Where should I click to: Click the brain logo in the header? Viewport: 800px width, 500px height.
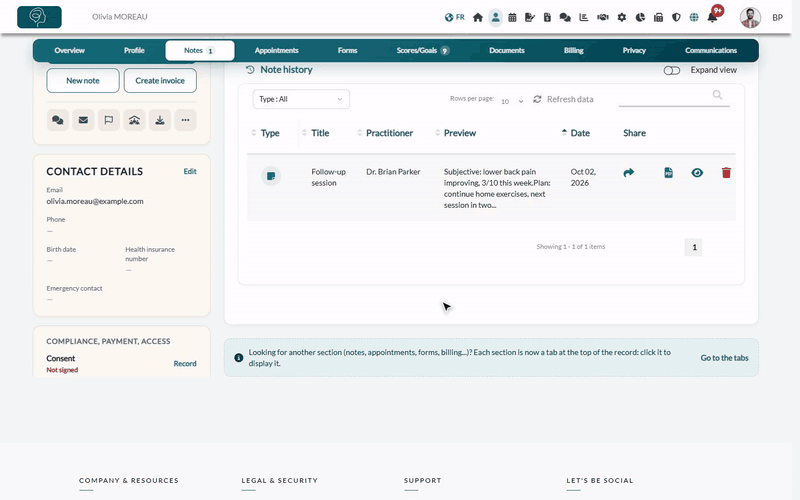[39, 17]
